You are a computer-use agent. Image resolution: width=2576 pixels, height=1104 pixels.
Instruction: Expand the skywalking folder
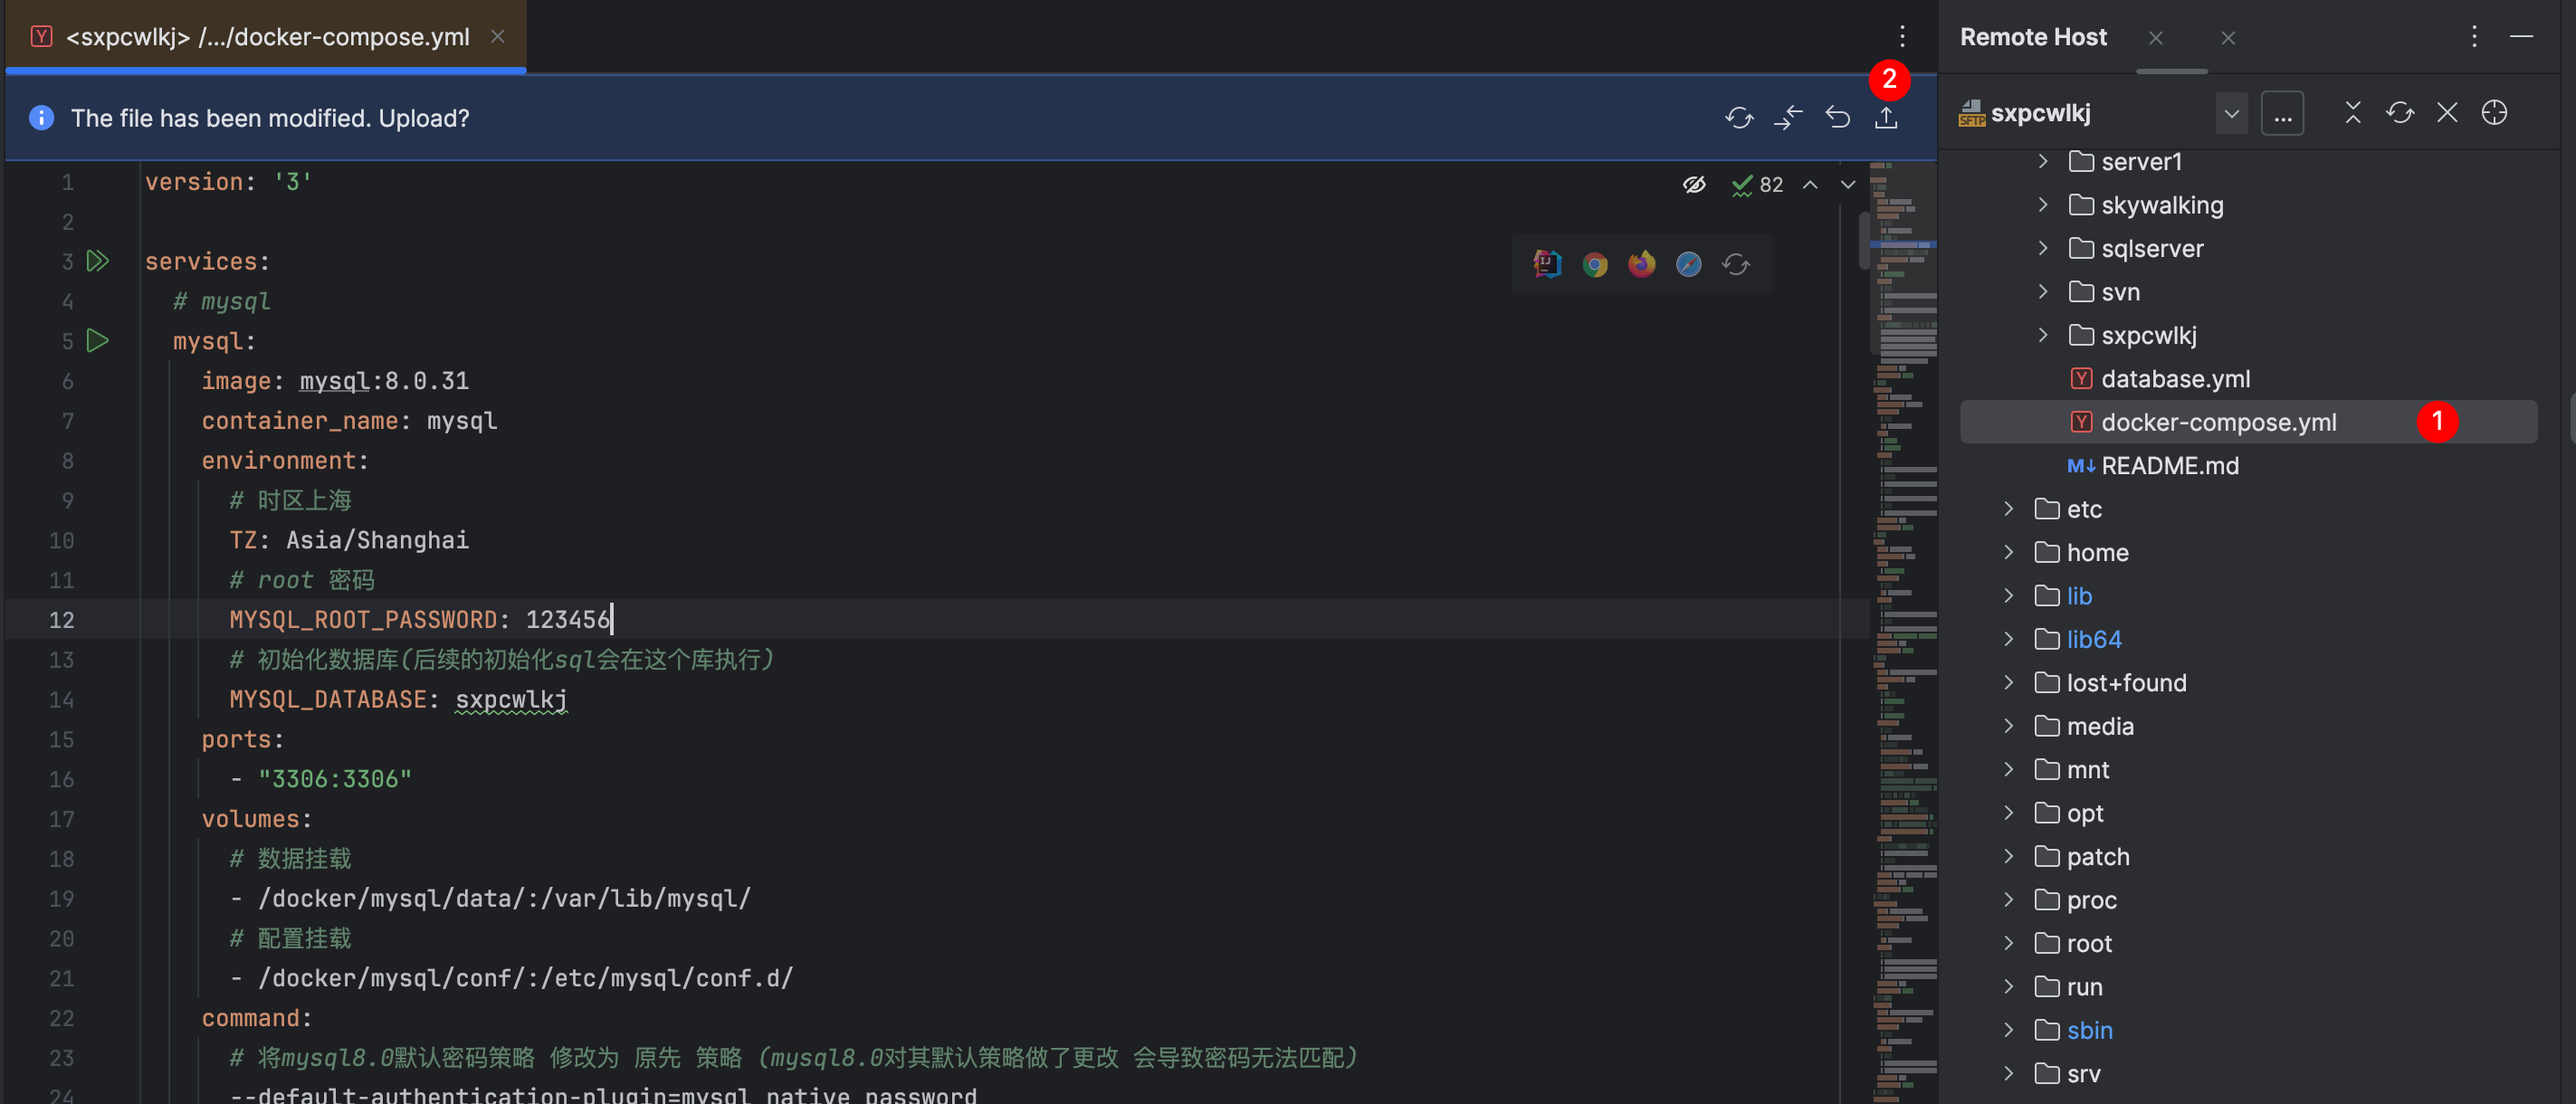point(2043,205)
